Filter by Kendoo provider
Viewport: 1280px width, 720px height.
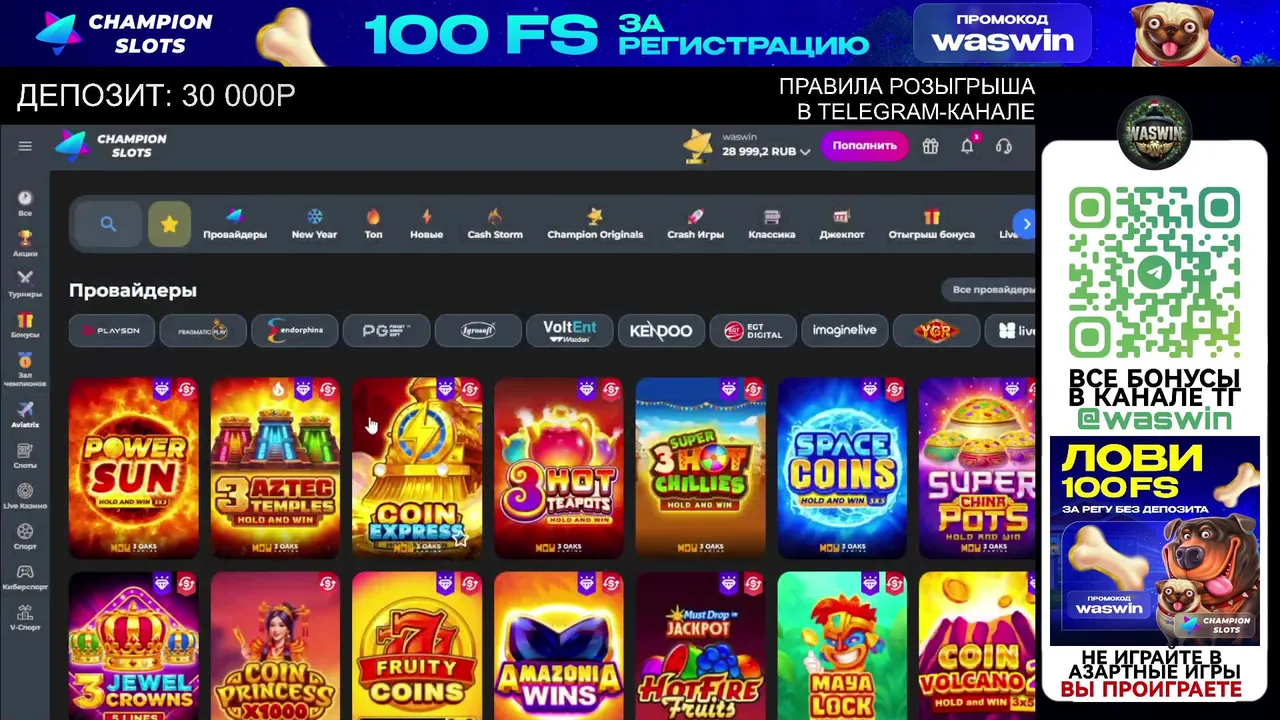pos(661,330)
